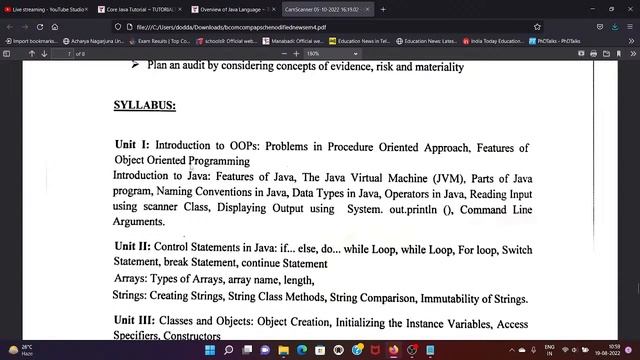Switch to Firefox on taskbar
640x360 pixels.
393,350
